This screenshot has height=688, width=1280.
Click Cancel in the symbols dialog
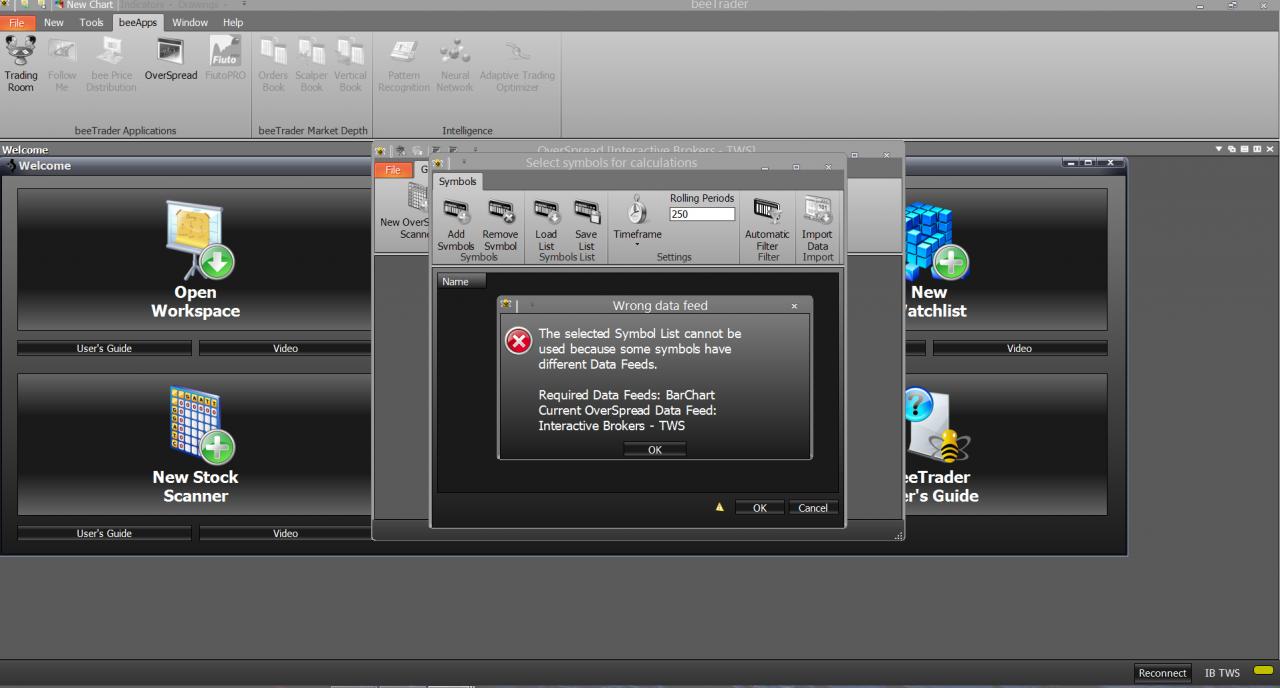(x=813, y=508)
